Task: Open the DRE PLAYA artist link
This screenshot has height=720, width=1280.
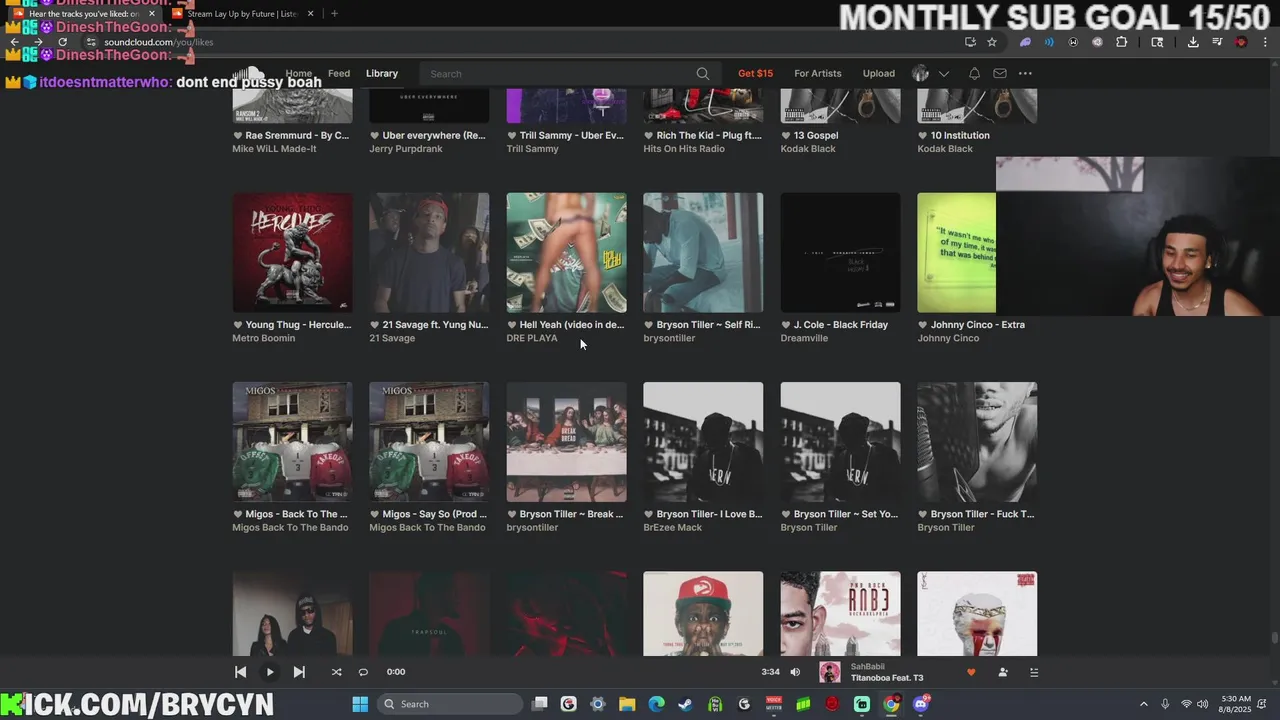Action: point(532,338)
